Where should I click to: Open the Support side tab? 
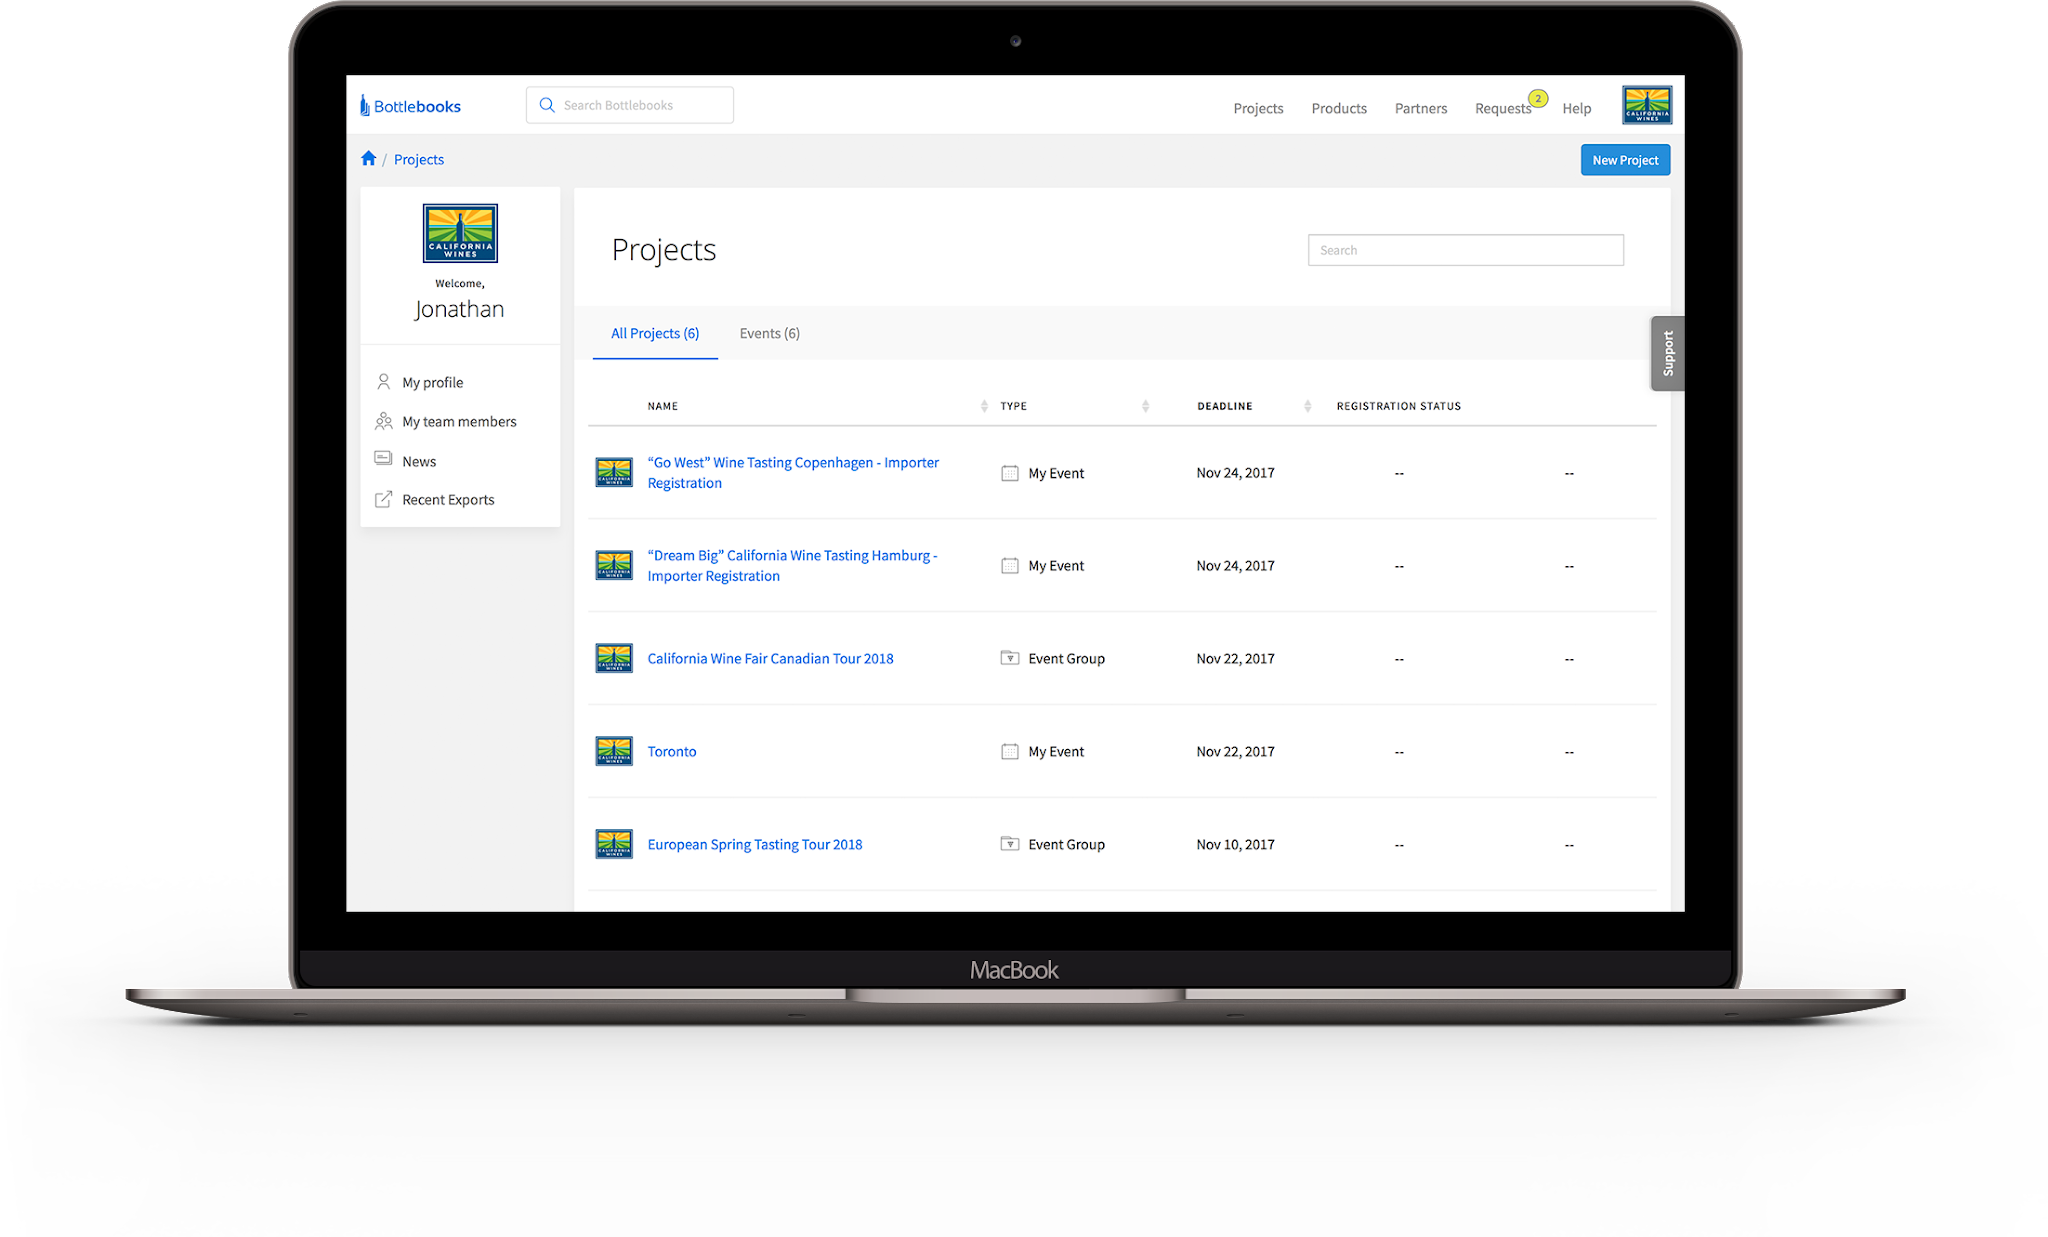(x=1667, y=353)
